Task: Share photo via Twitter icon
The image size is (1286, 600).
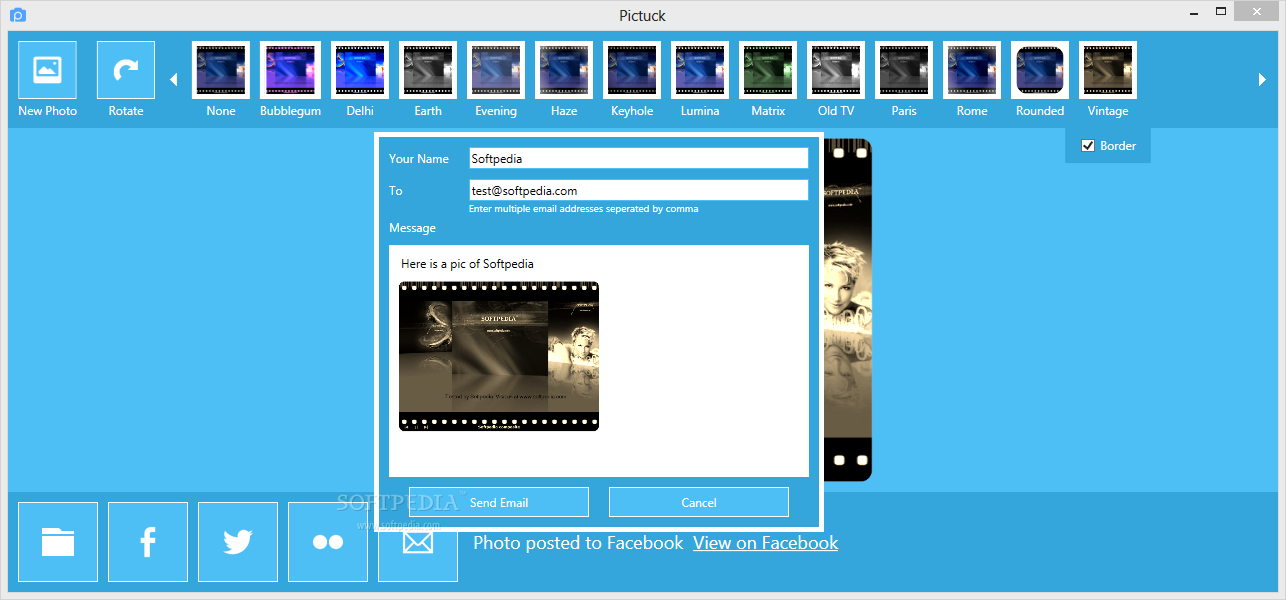Action: coord(238,542)
